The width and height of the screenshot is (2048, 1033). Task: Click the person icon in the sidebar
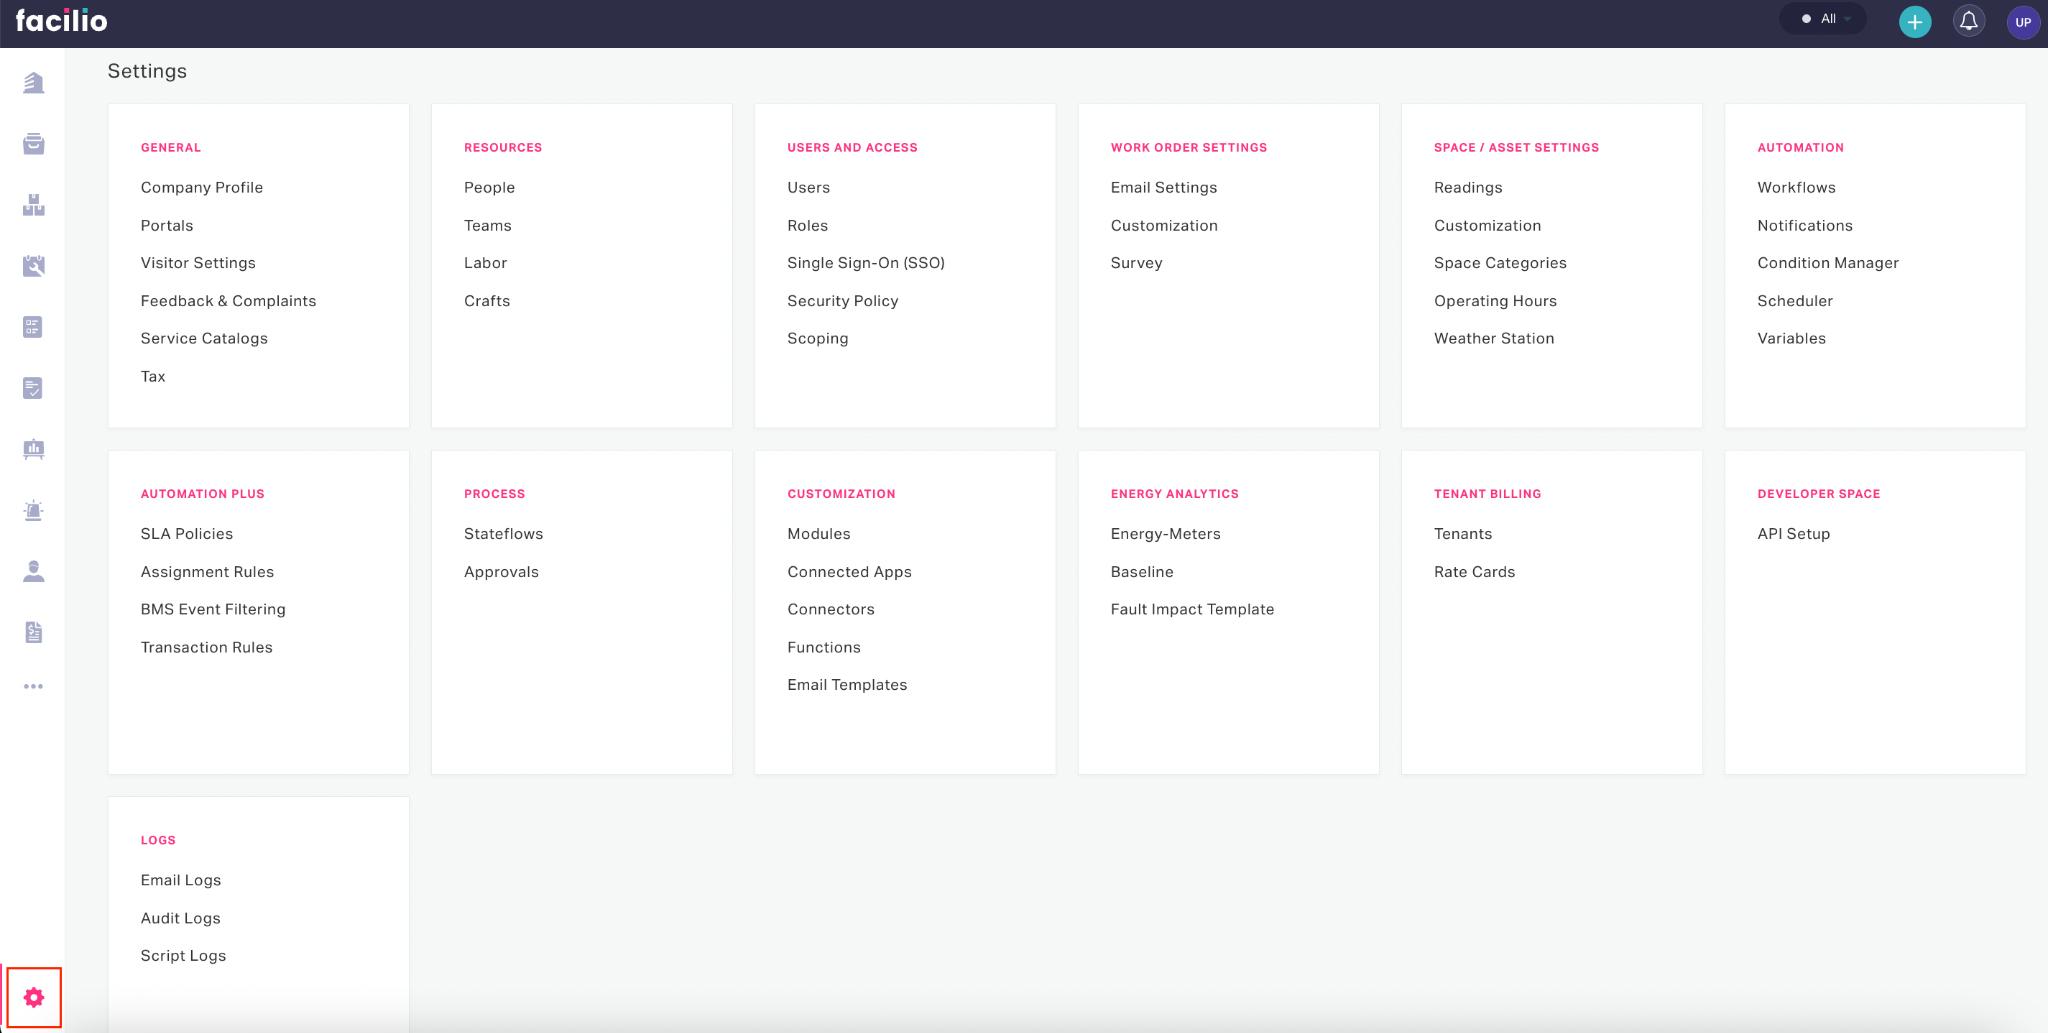click(34, 571)
